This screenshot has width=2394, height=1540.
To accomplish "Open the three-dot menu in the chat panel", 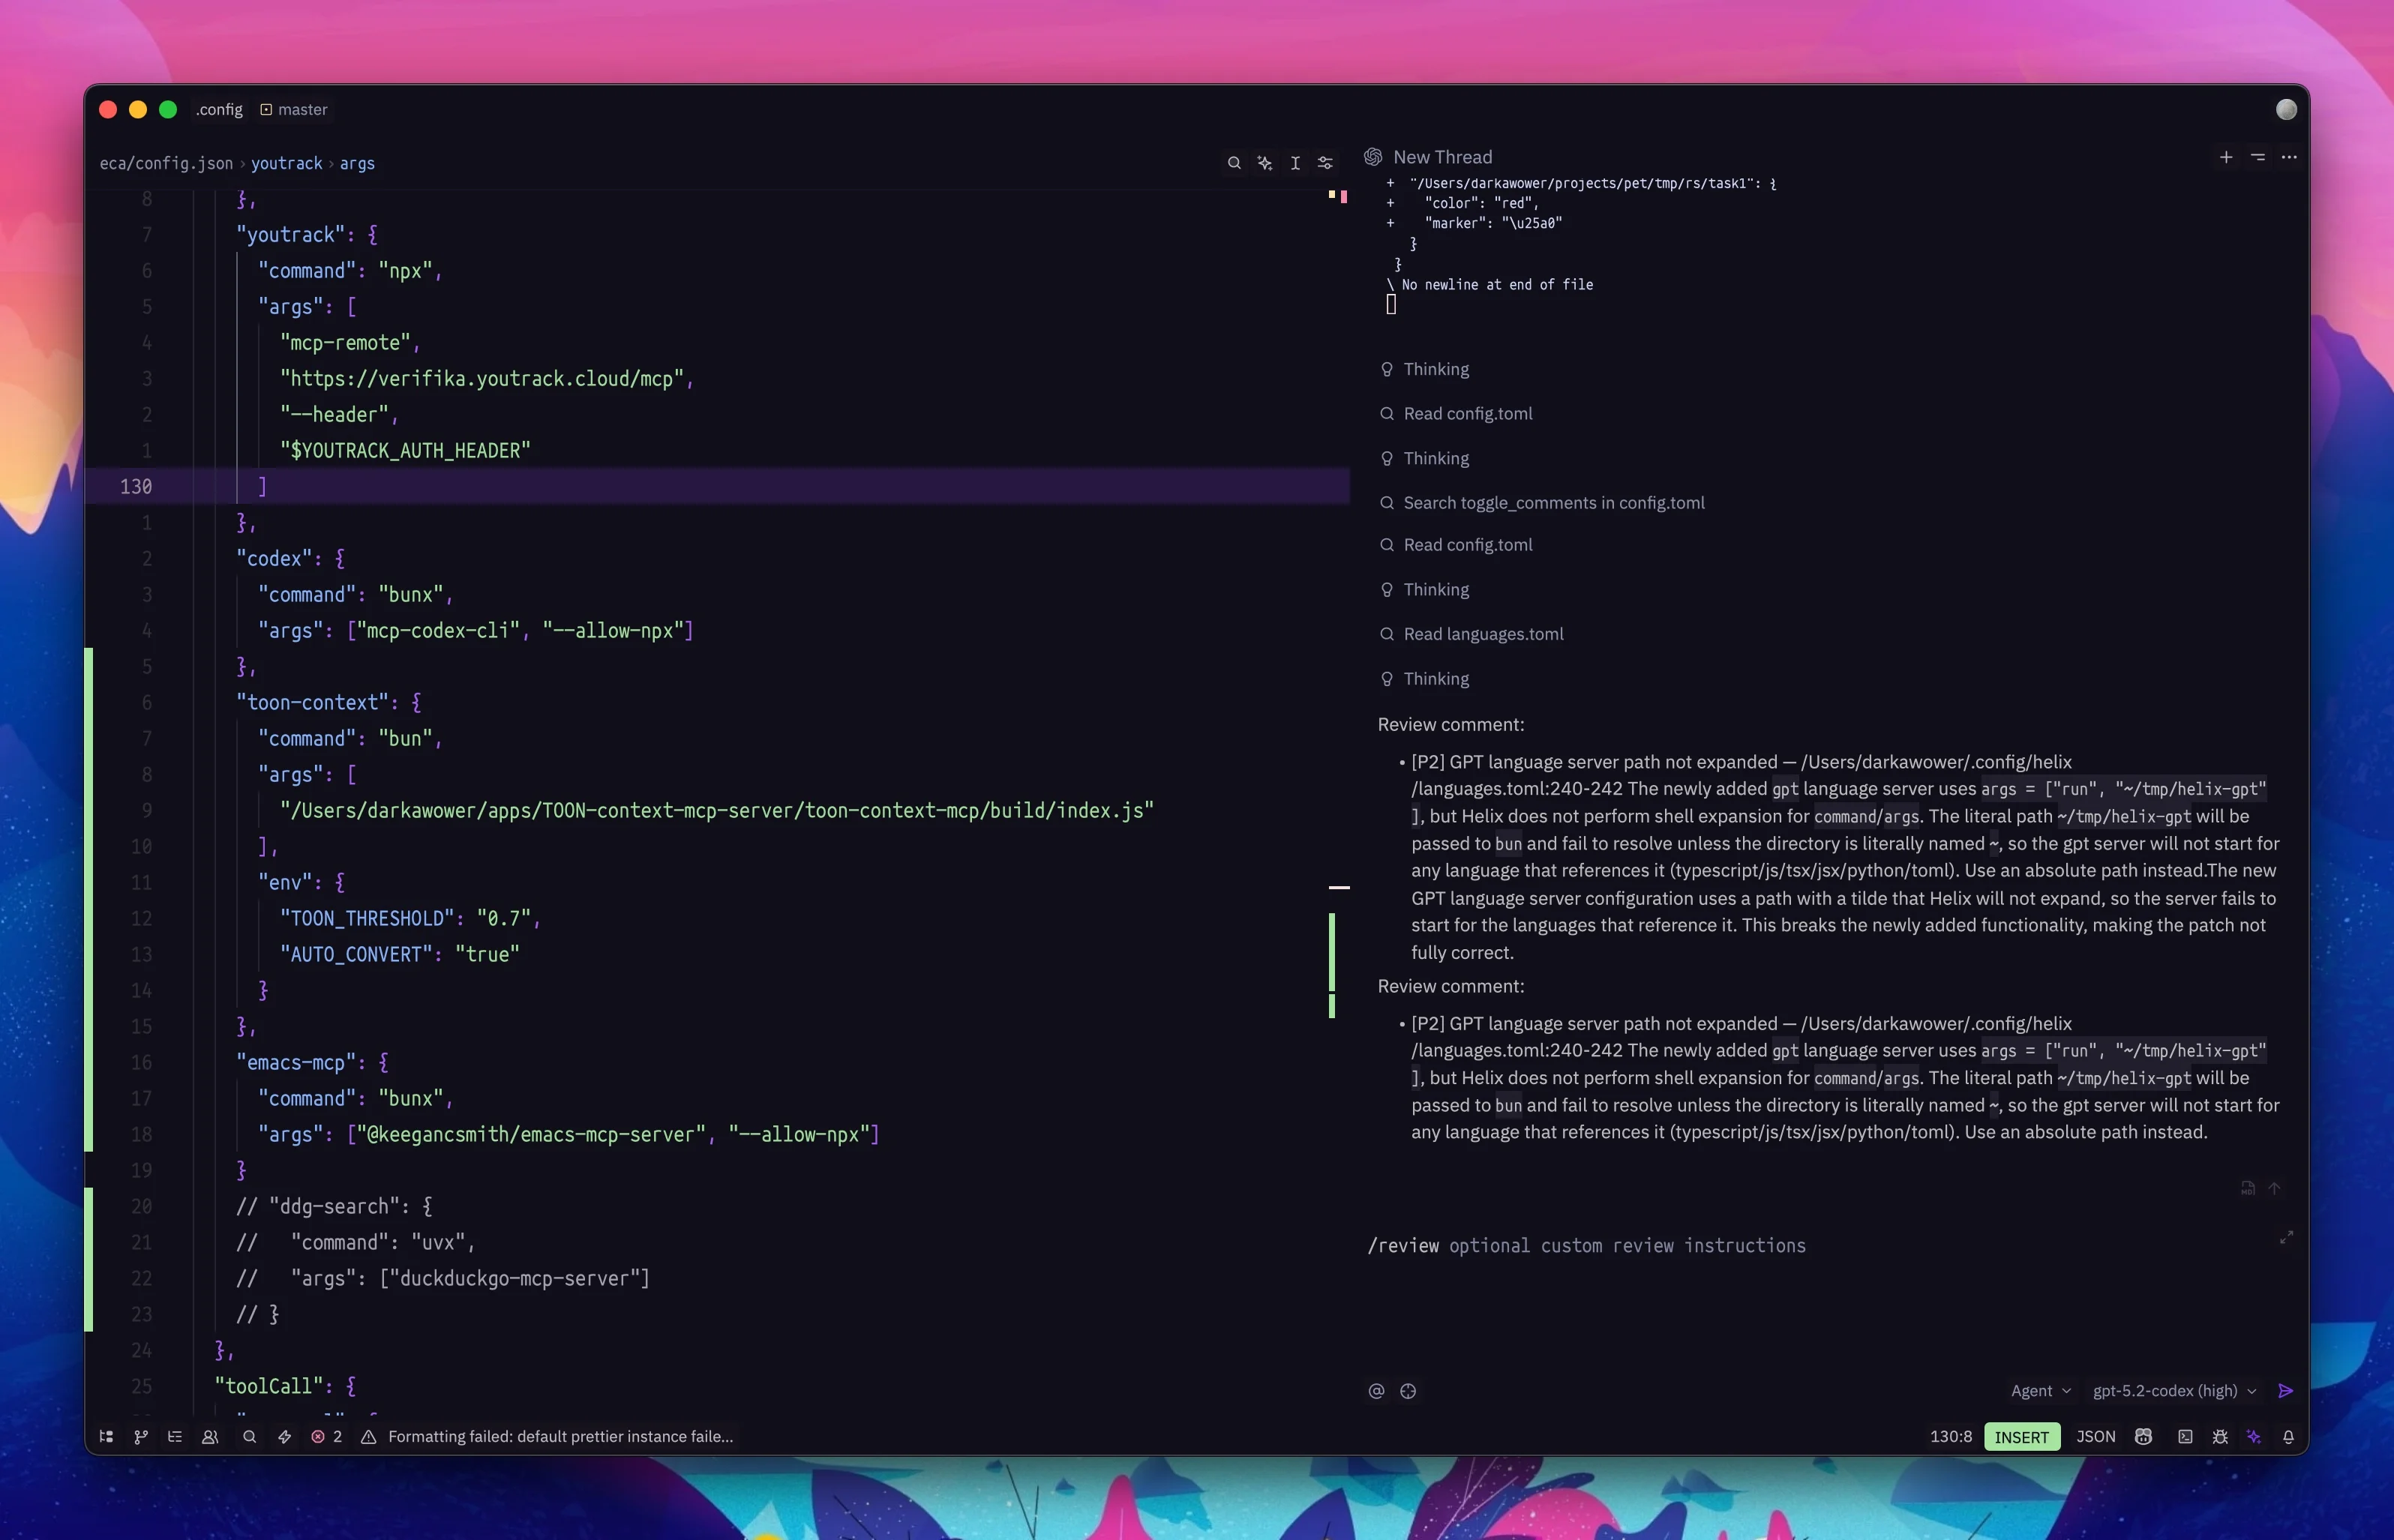I will [2289, 157].
